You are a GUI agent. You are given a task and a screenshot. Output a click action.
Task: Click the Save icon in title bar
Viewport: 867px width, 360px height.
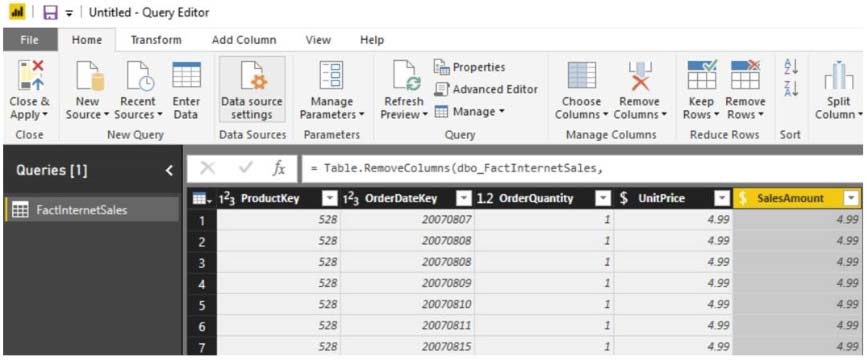[x=50, y=12]
